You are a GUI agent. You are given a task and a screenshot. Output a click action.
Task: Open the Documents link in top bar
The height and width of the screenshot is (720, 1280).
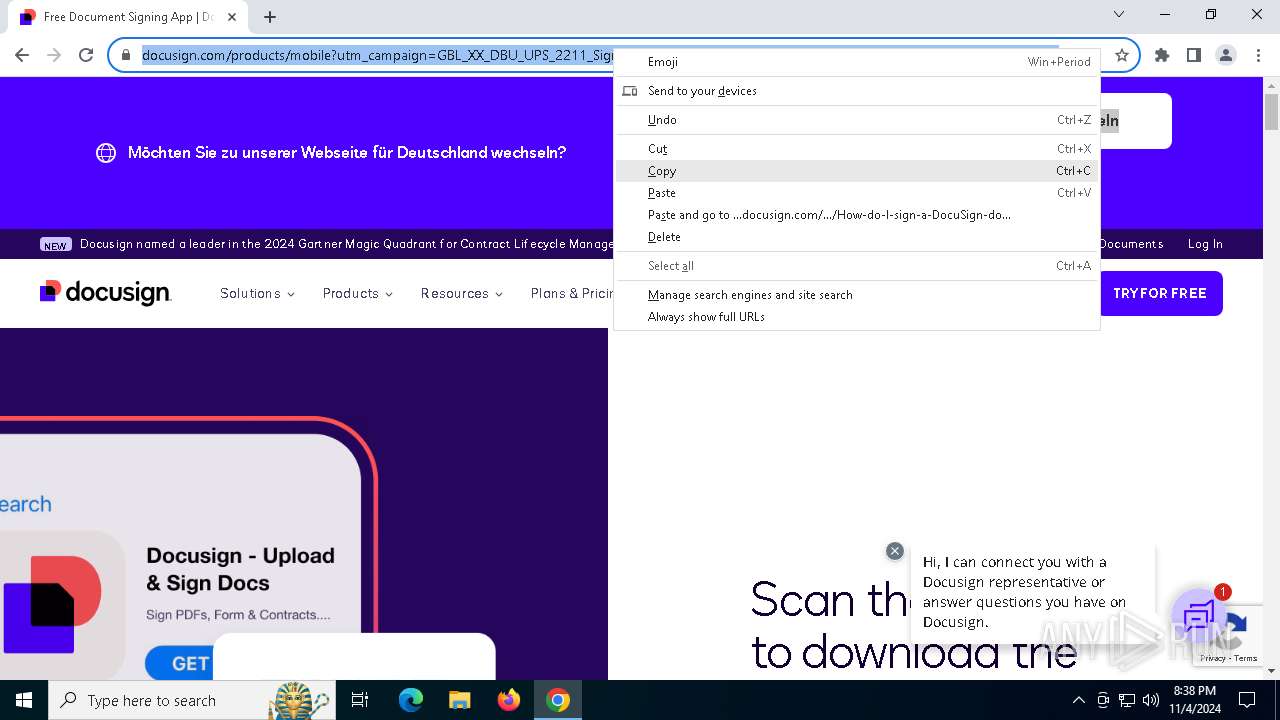point(1131,244)
